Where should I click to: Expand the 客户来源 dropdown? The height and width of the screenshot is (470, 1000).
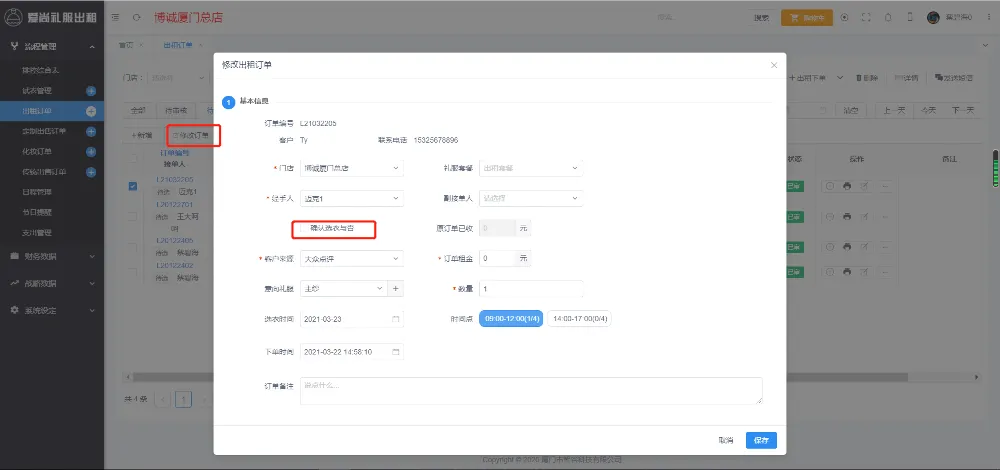point(353,259)
